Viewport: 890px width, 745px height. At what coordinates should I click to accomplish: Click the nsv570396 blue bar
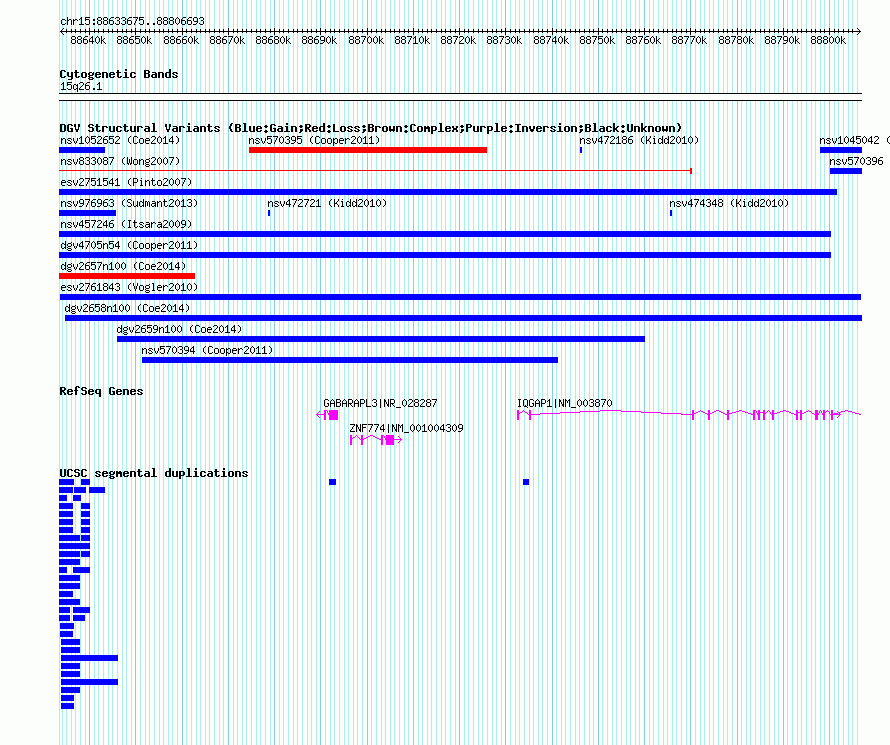click(x=846, y=171)
